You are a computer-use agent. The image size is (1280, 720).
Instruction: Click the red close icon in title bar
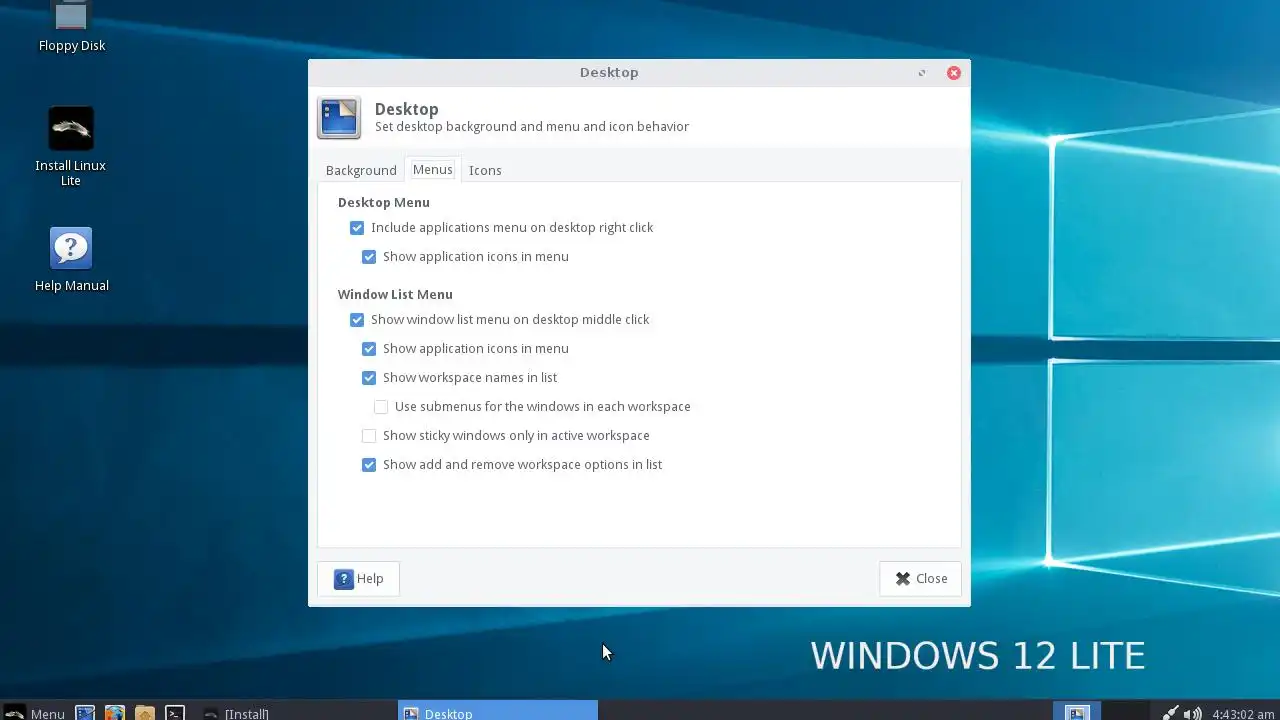pyautogui.click(x=954, y=72)
